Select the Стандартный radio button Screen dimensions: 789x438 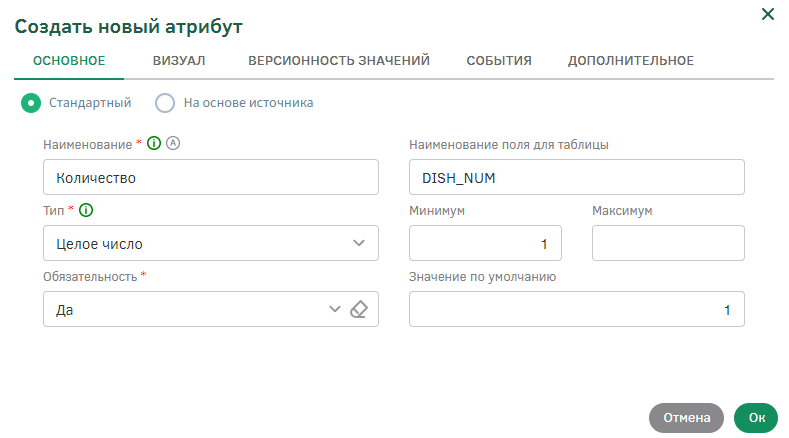[x=31, y=103]
